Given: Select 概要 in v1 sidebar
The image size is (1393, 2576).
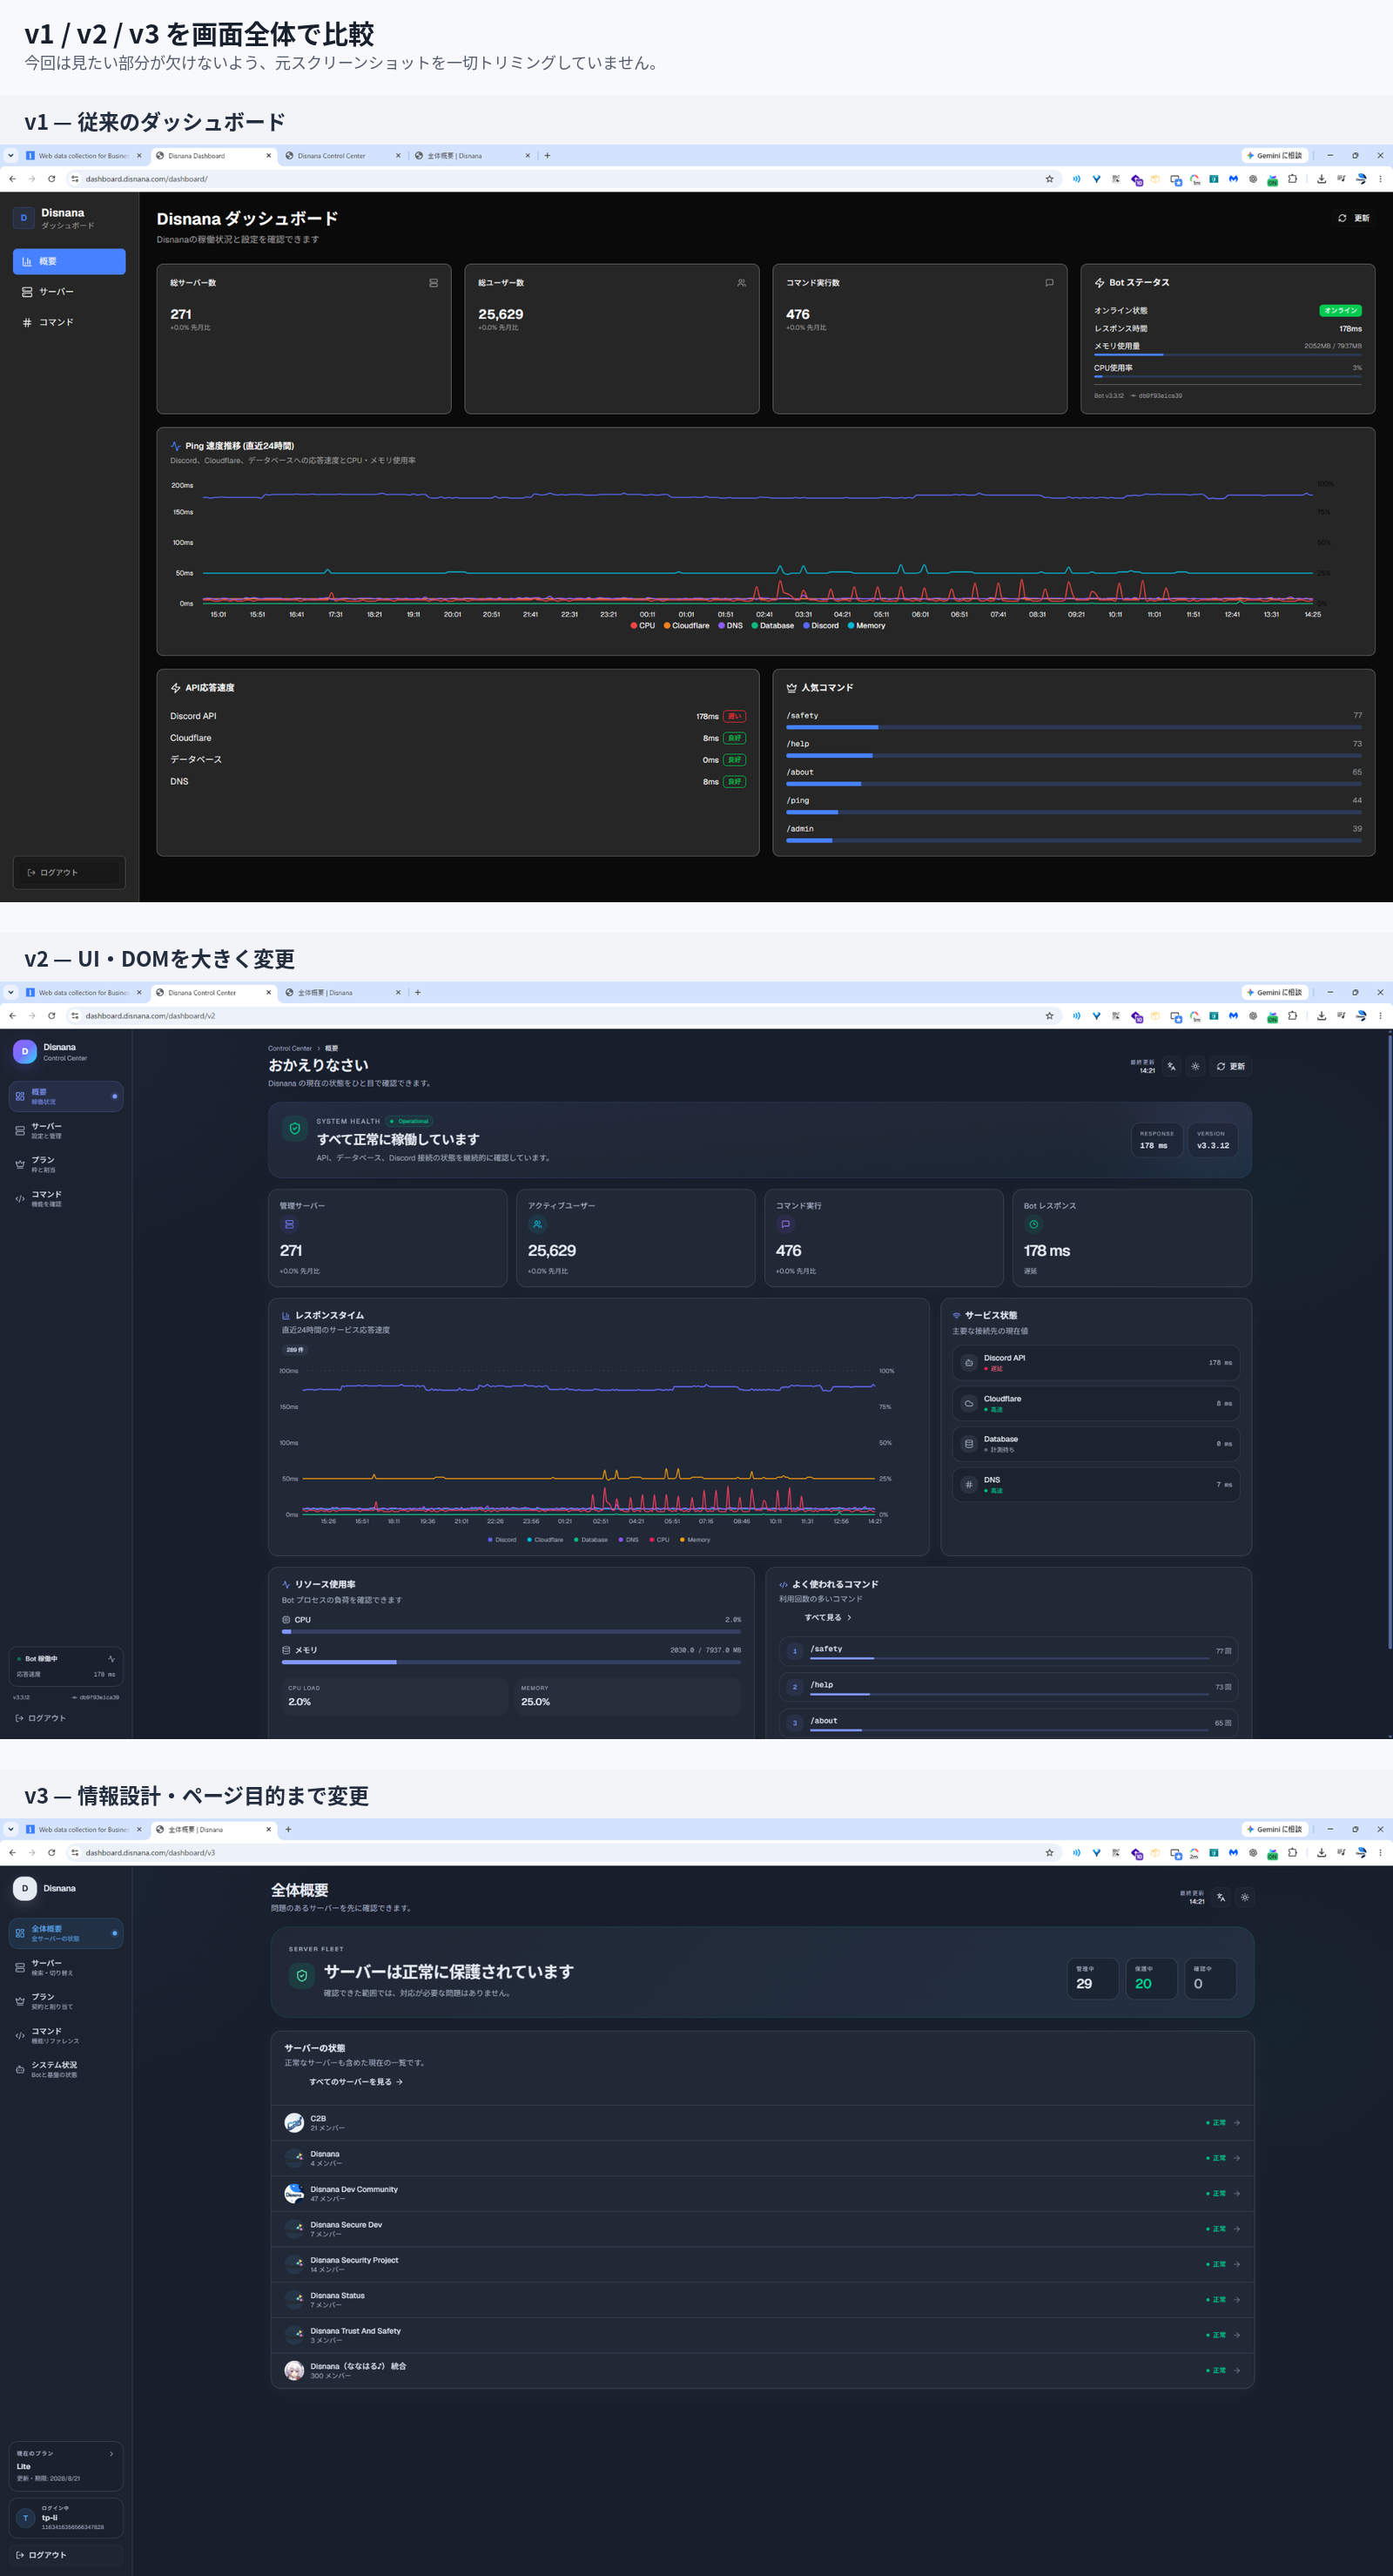Looking at the screenshot, I should click(69, 261).
